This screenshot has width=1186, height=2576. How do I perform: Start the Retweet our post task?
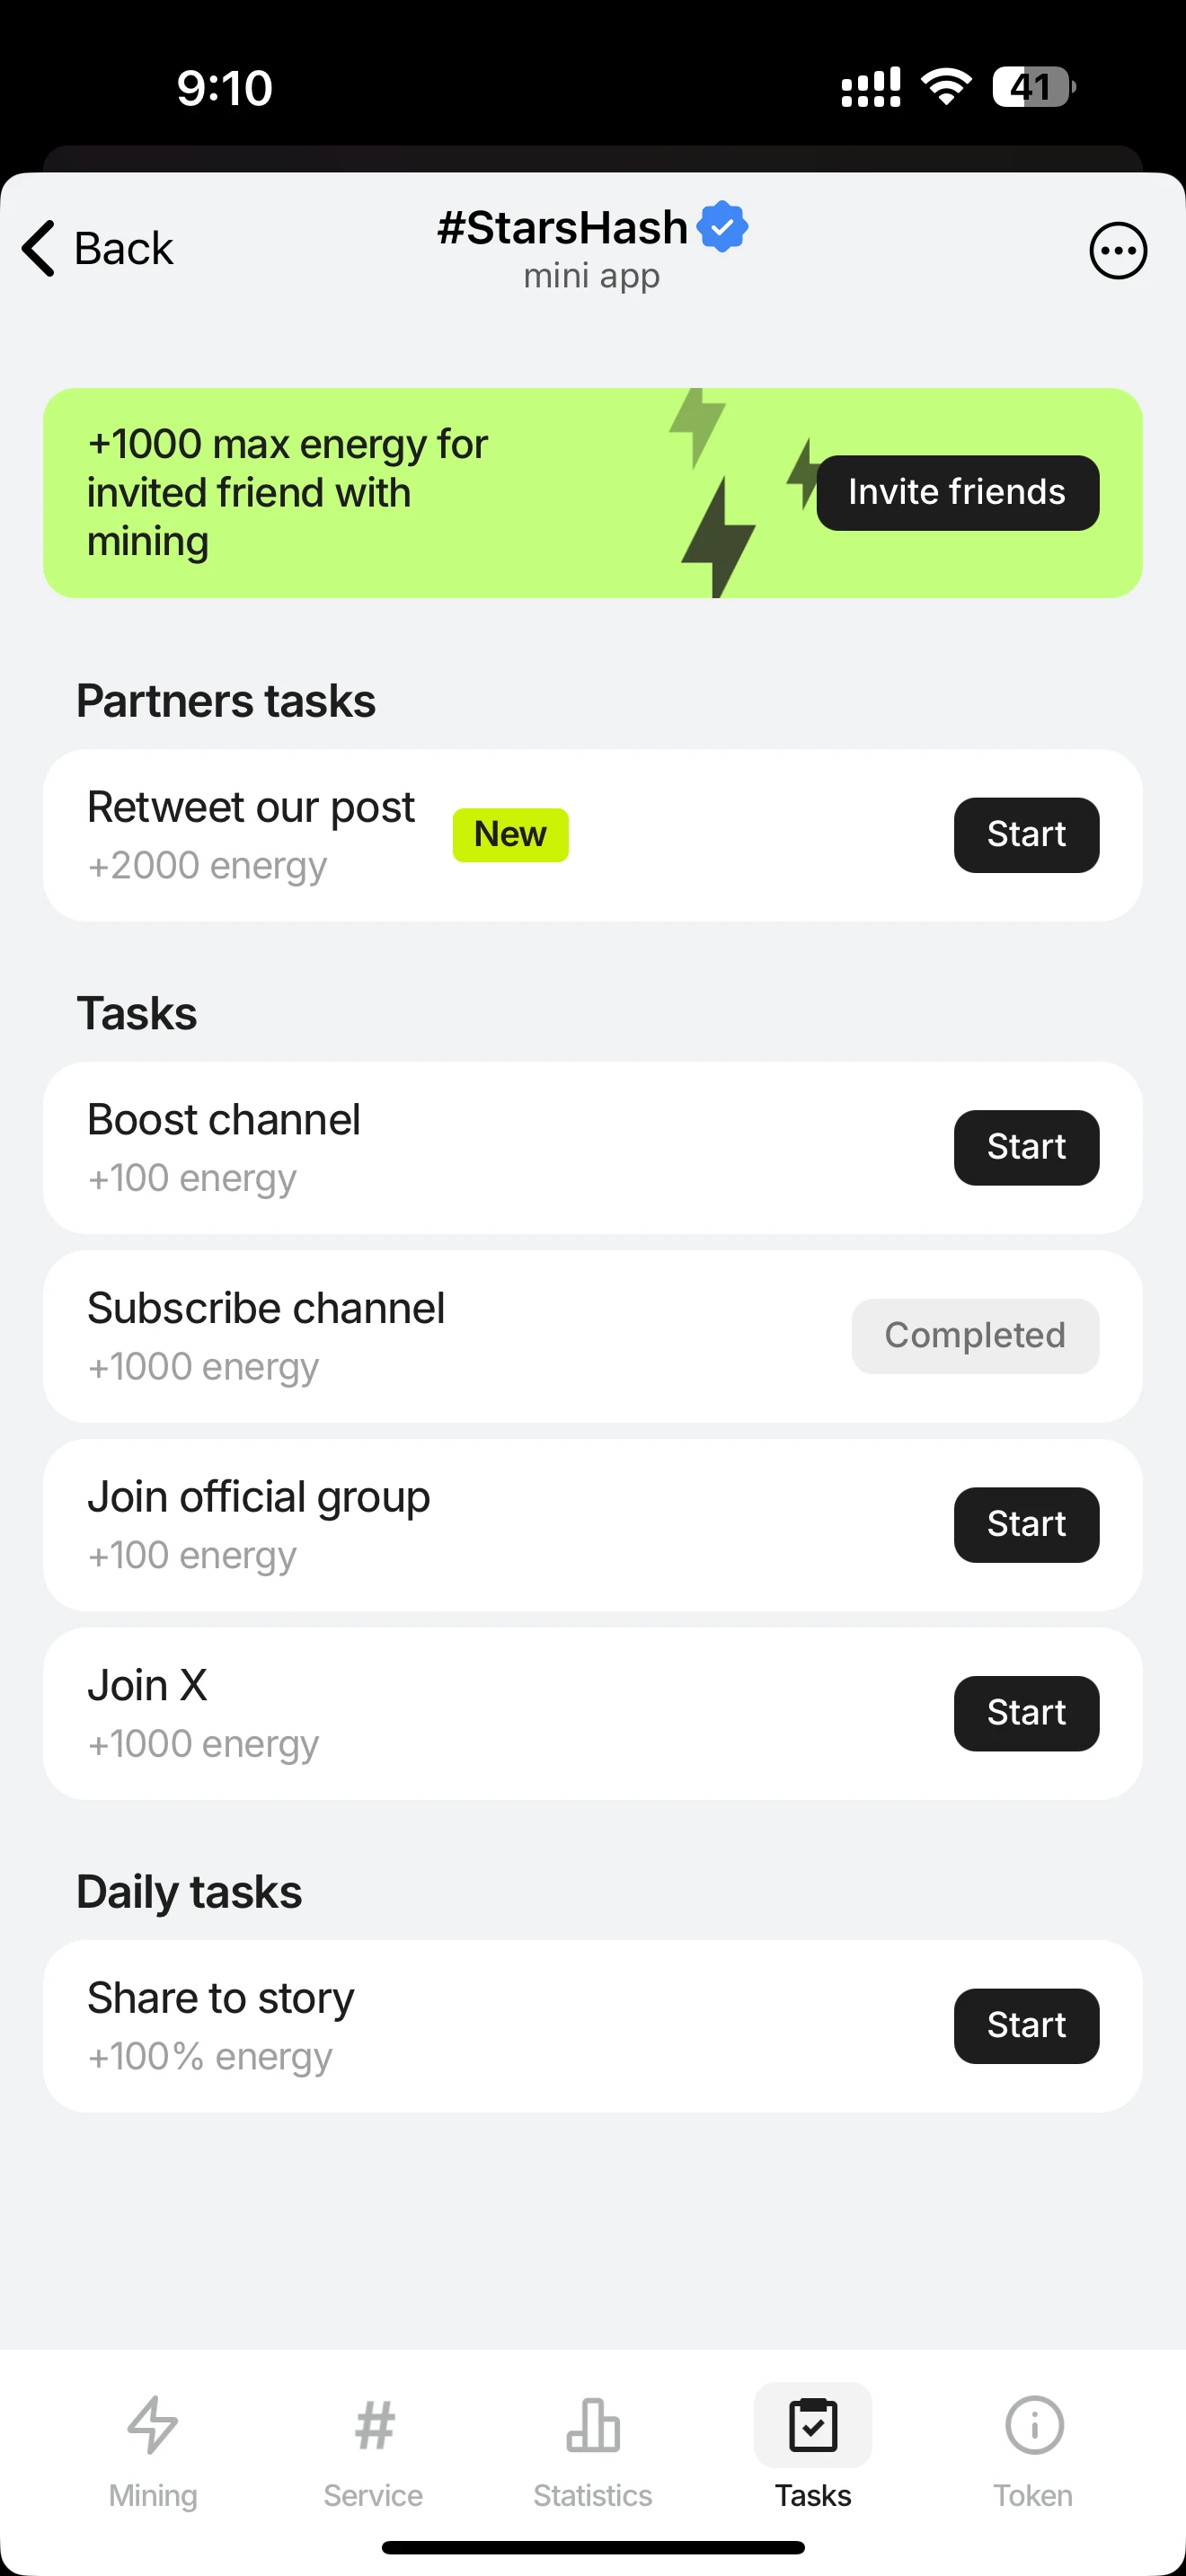coord(1026,835)
